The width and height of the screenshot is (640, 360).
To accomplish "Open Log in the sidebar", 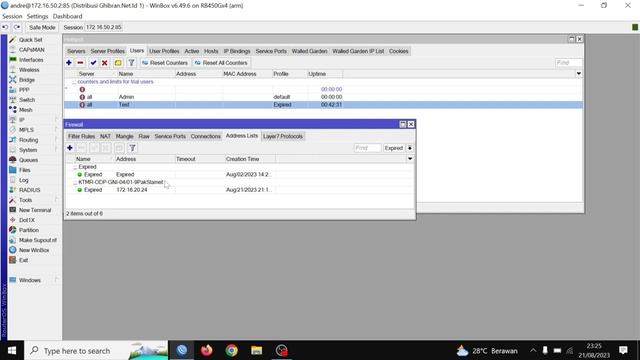I will pyautogui.click(x=24, y=180).
